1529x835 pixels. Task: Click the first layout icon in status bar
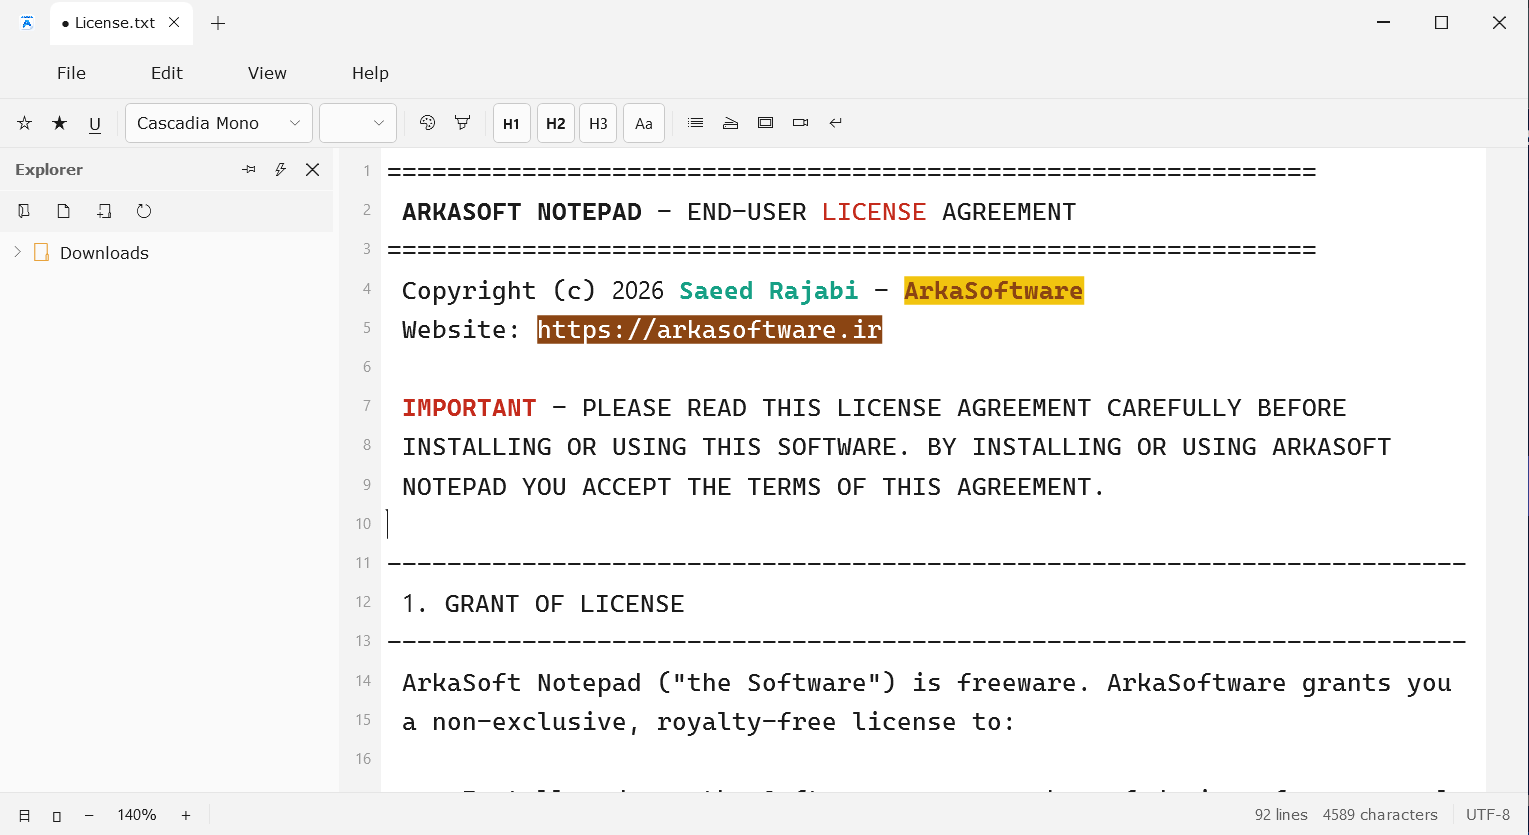point(25,816)
